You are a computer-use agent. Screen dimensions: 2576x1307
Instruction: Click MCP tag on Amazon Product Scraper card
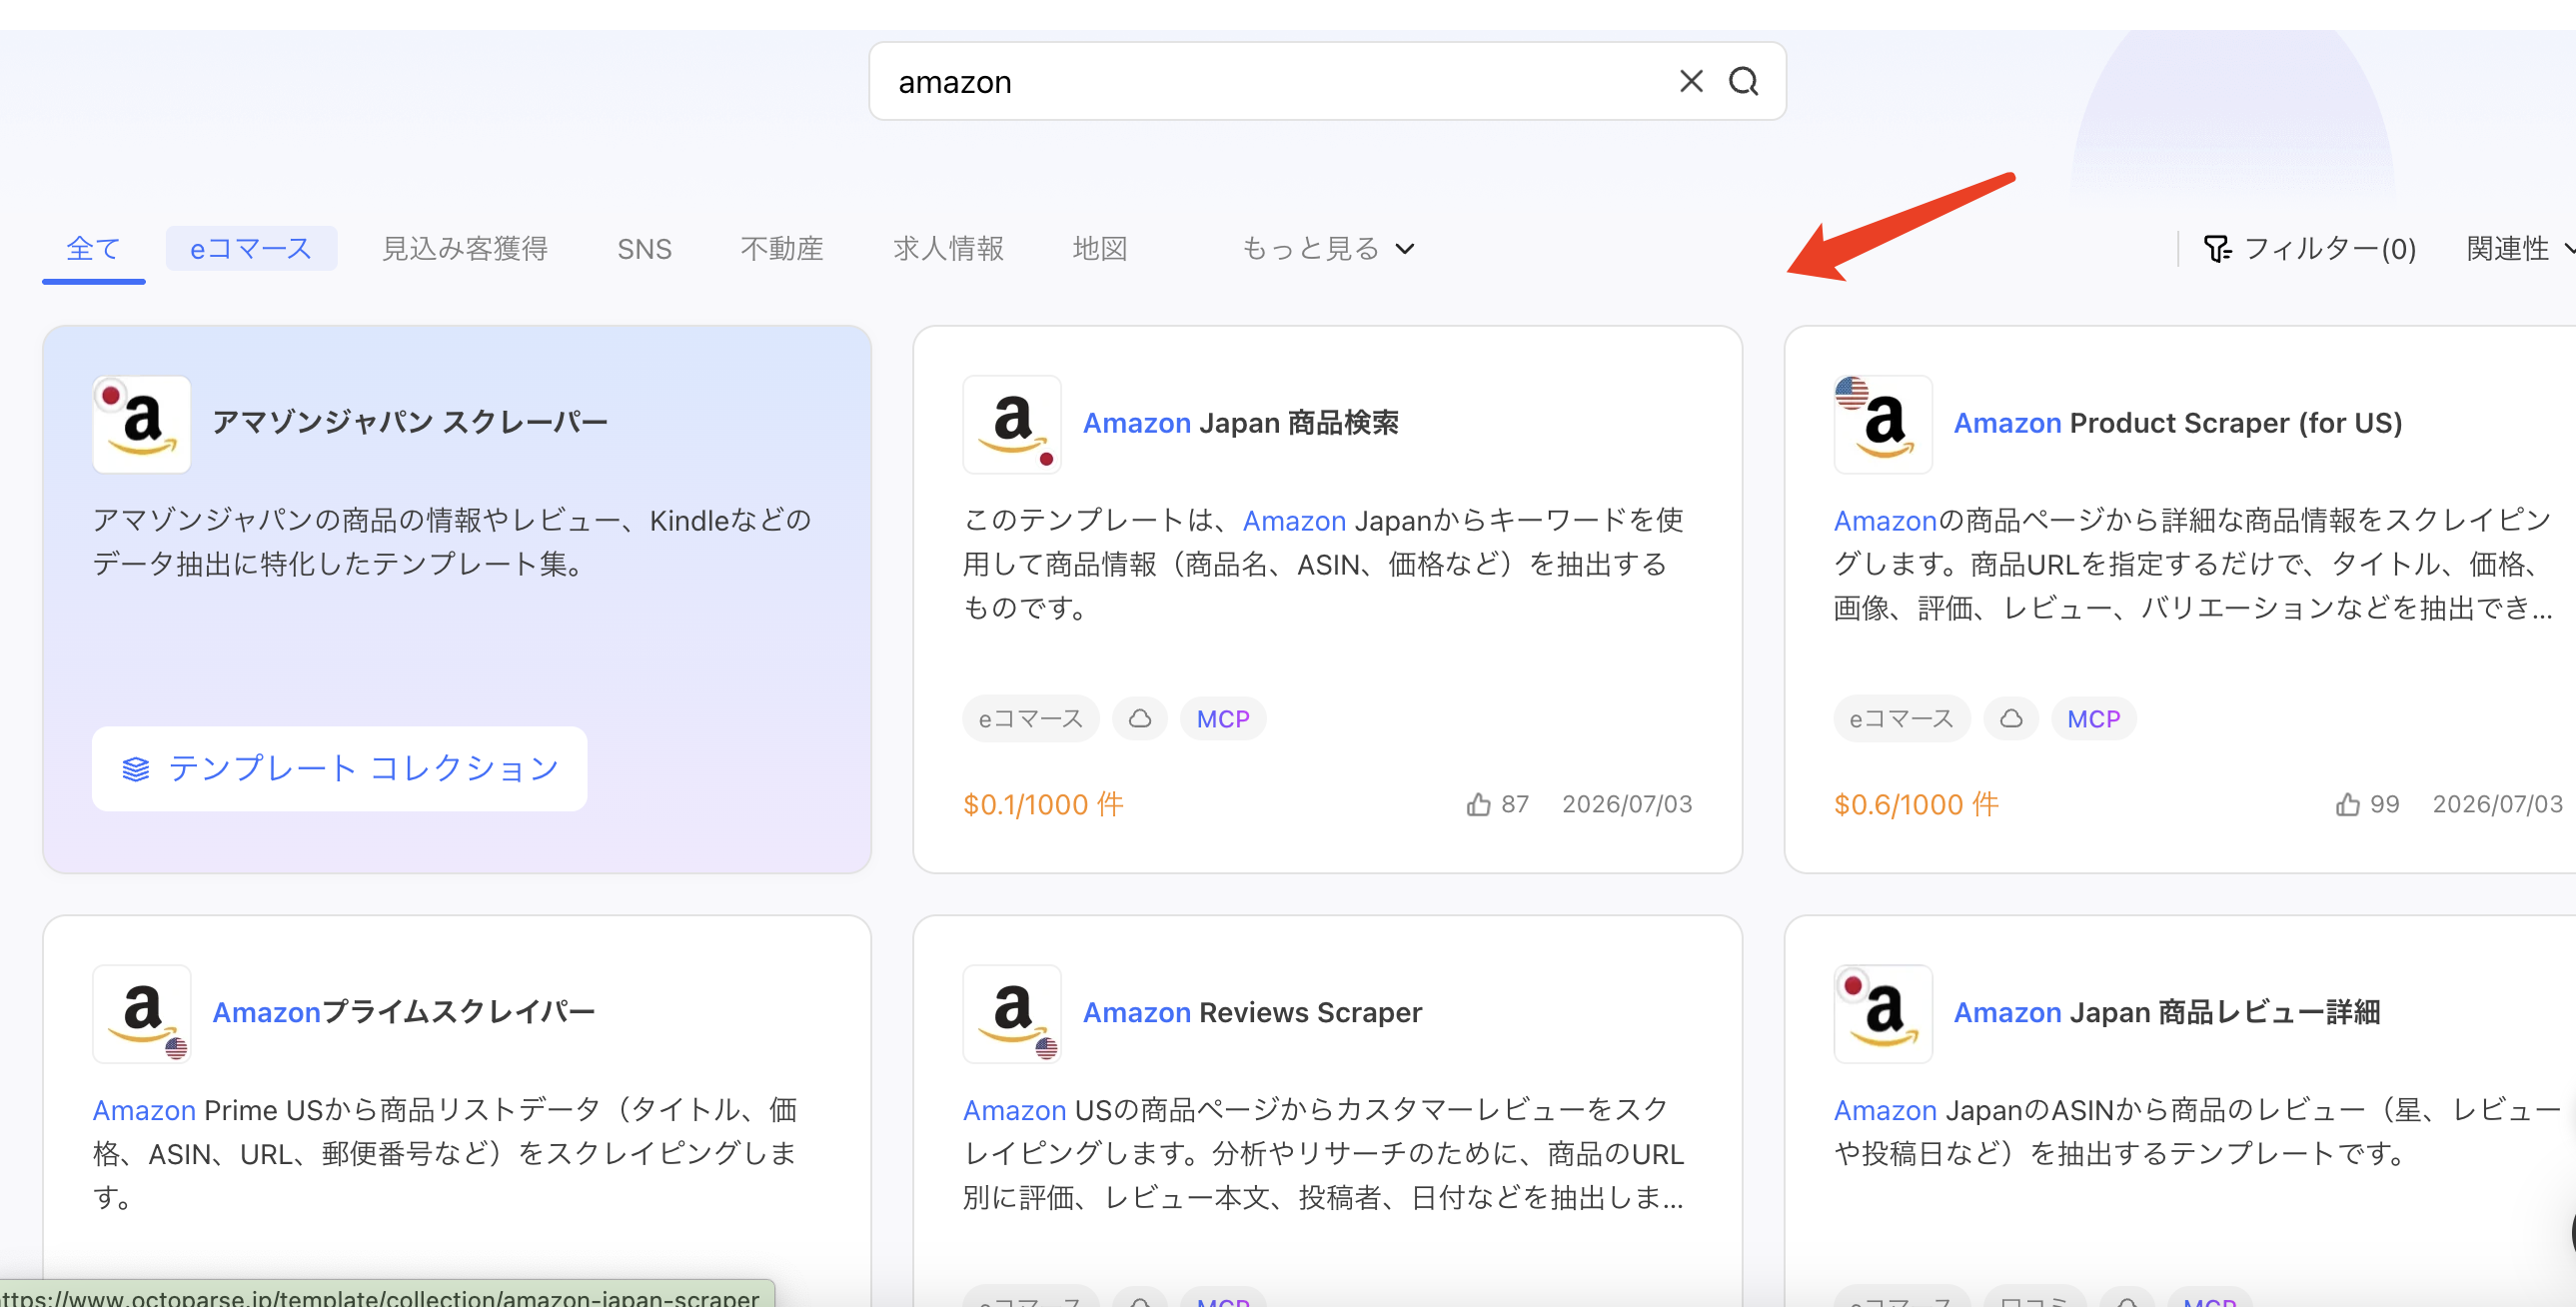pyautogui.click(x=2094, y=719)
